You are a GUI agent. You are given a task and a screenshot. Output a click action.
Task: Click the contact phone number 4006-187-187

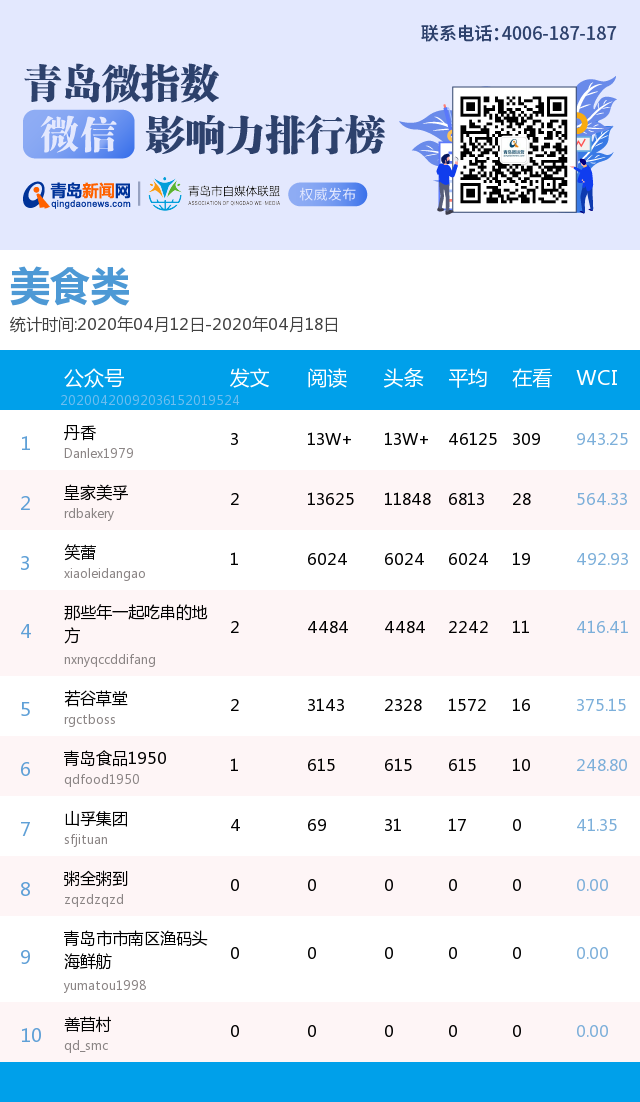click(x=518, y=33)
